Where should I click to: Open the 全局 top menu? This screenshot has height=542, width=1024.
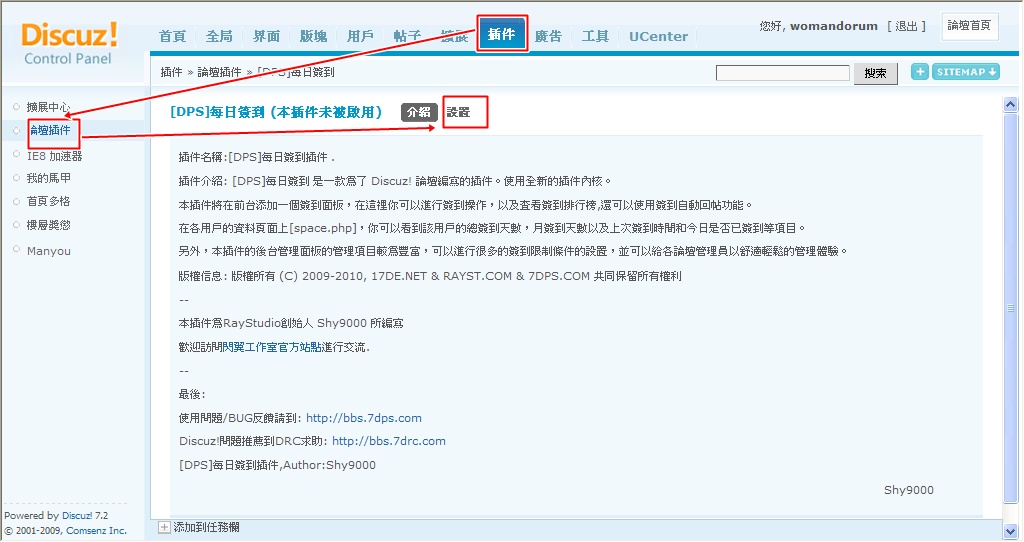click(x=219, y=37)
